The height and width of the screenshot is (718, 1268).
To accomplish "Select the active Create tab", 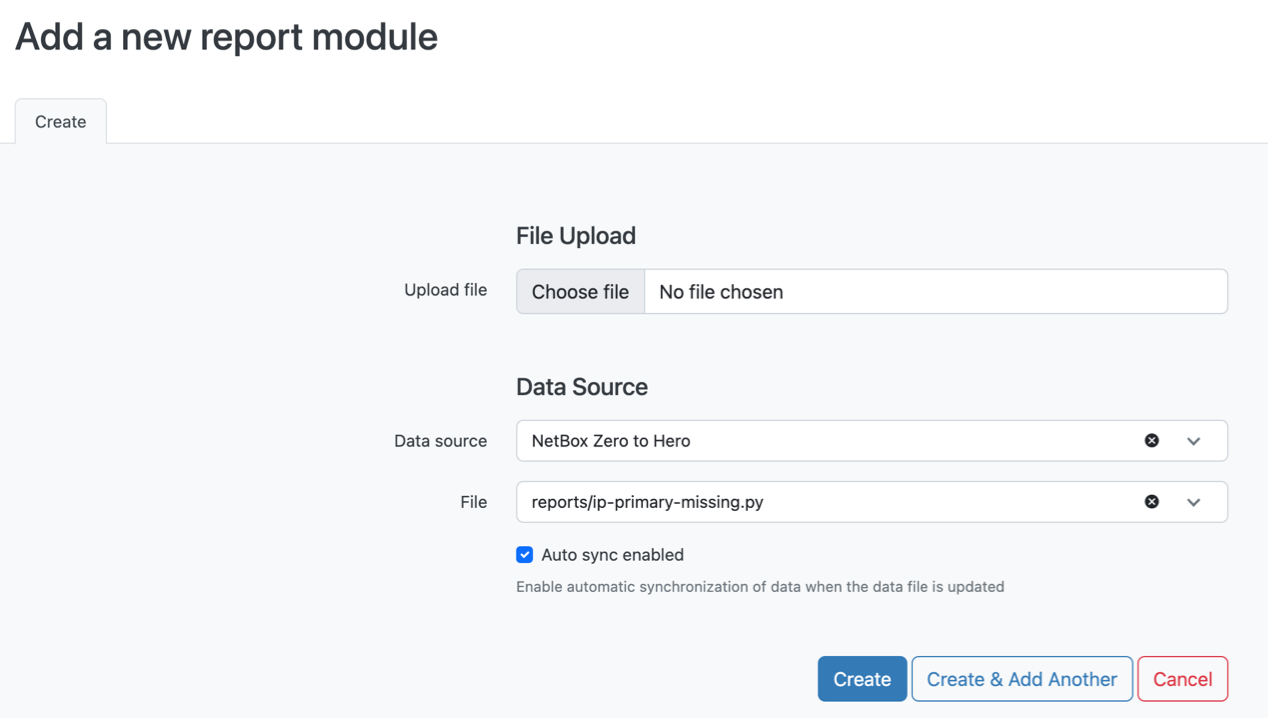I will pos(60,121).
